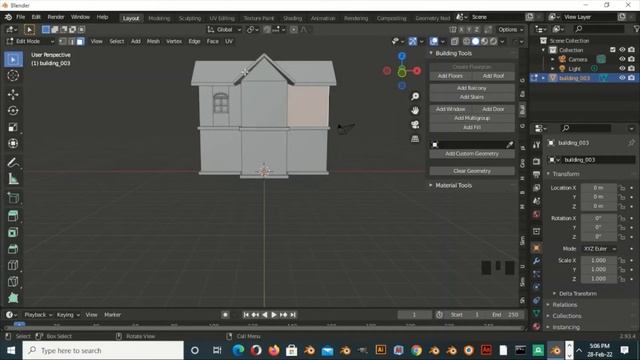Open the Tool properties tab icon

[x=536, y=145]
